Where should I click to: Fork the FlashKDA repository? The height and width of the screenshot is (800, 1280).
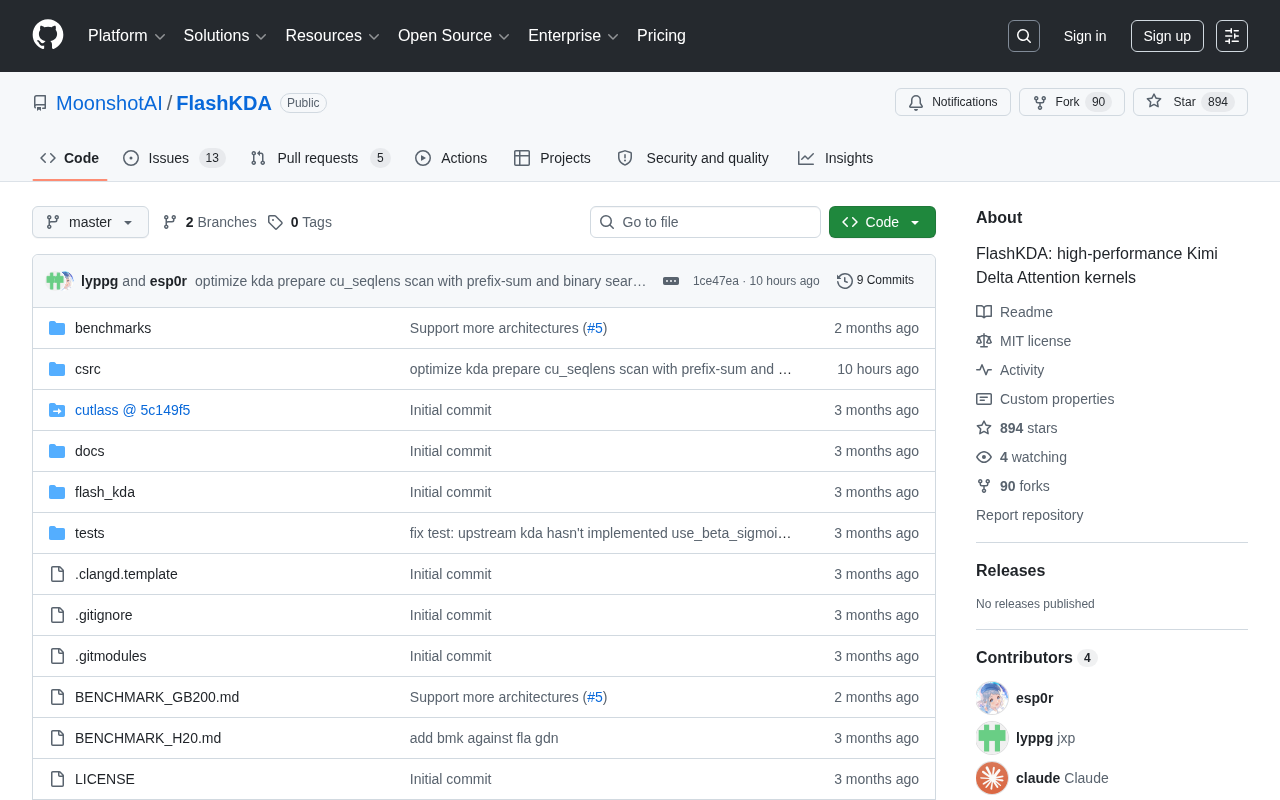coord(1072,102)
